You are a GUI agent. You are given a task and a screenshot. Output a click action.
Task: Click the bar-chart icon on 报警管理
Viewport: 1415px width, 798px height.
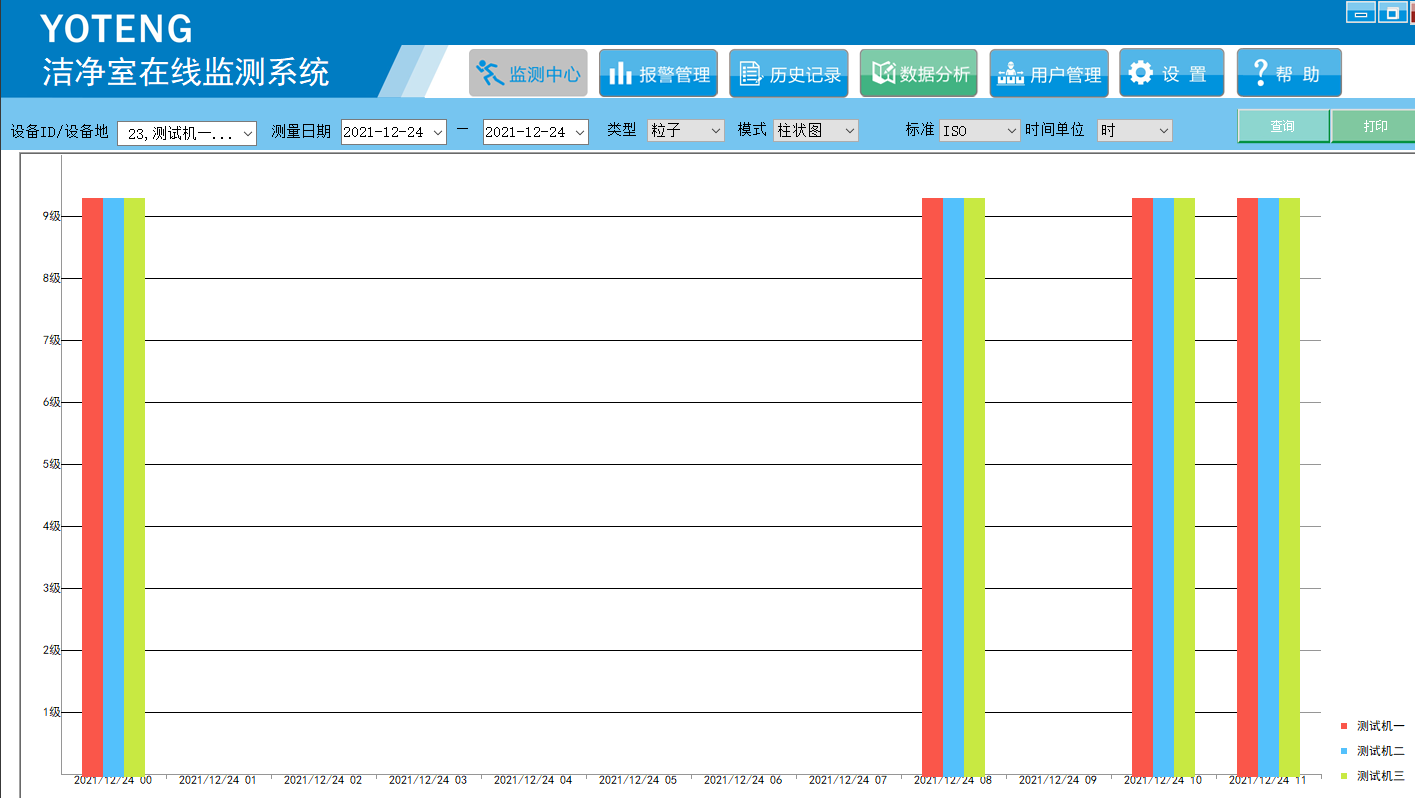point(621,73)
